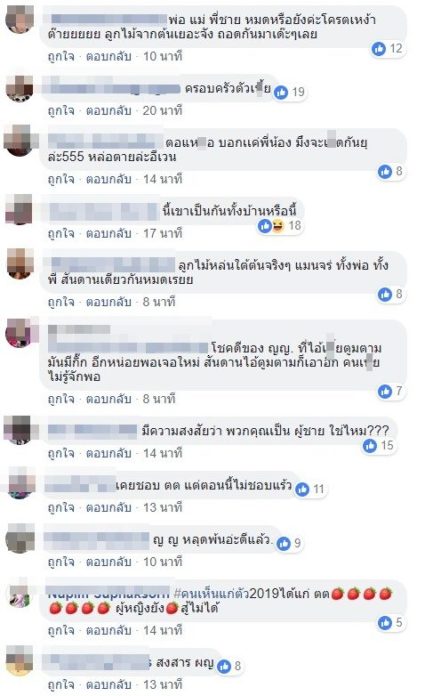Image resolution: width=433 pixels, height=696 pixels.
Task: Click the 13 นาที timestamp on the bottom comment
Action: pos(163,684)
